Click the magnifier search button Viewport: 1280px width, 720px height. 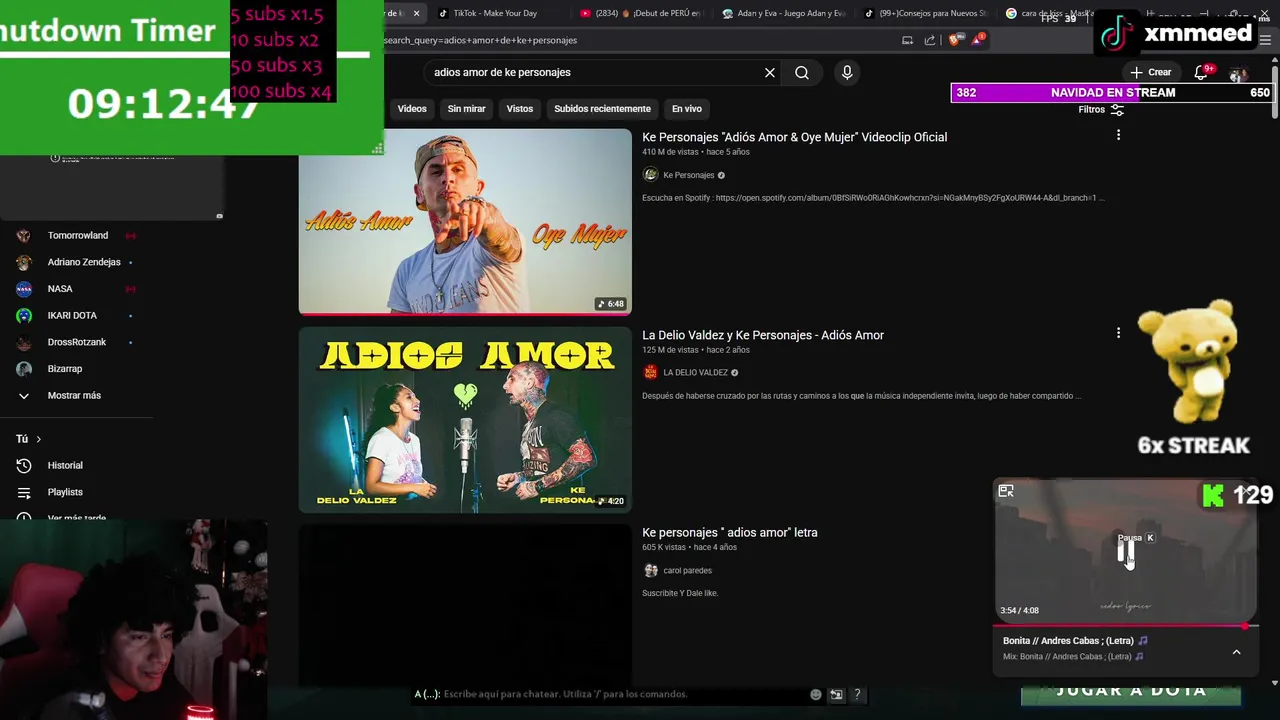click(802, 72)
